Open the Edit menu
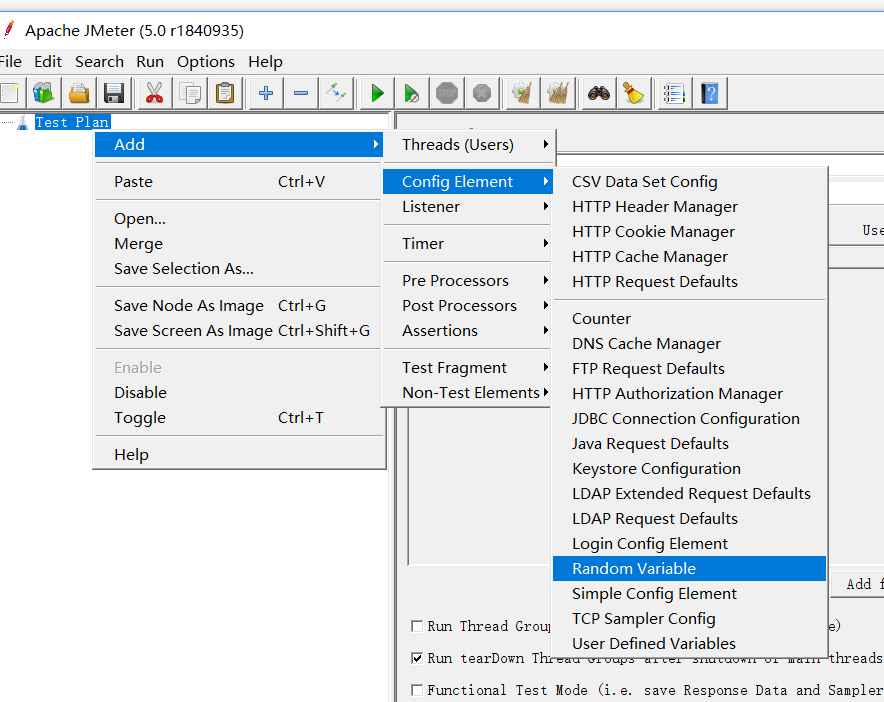Viewport: 884px width, 702px height. coord(47,61)
